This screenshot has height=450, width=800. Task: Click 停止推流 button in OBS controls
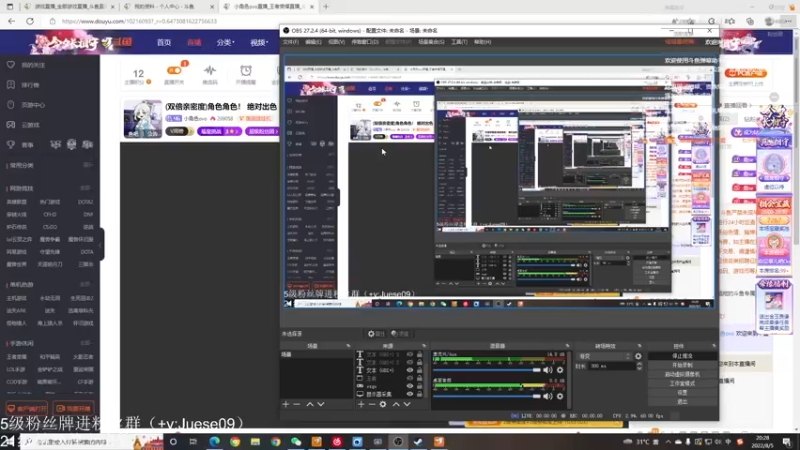click(x=682, y=356)
